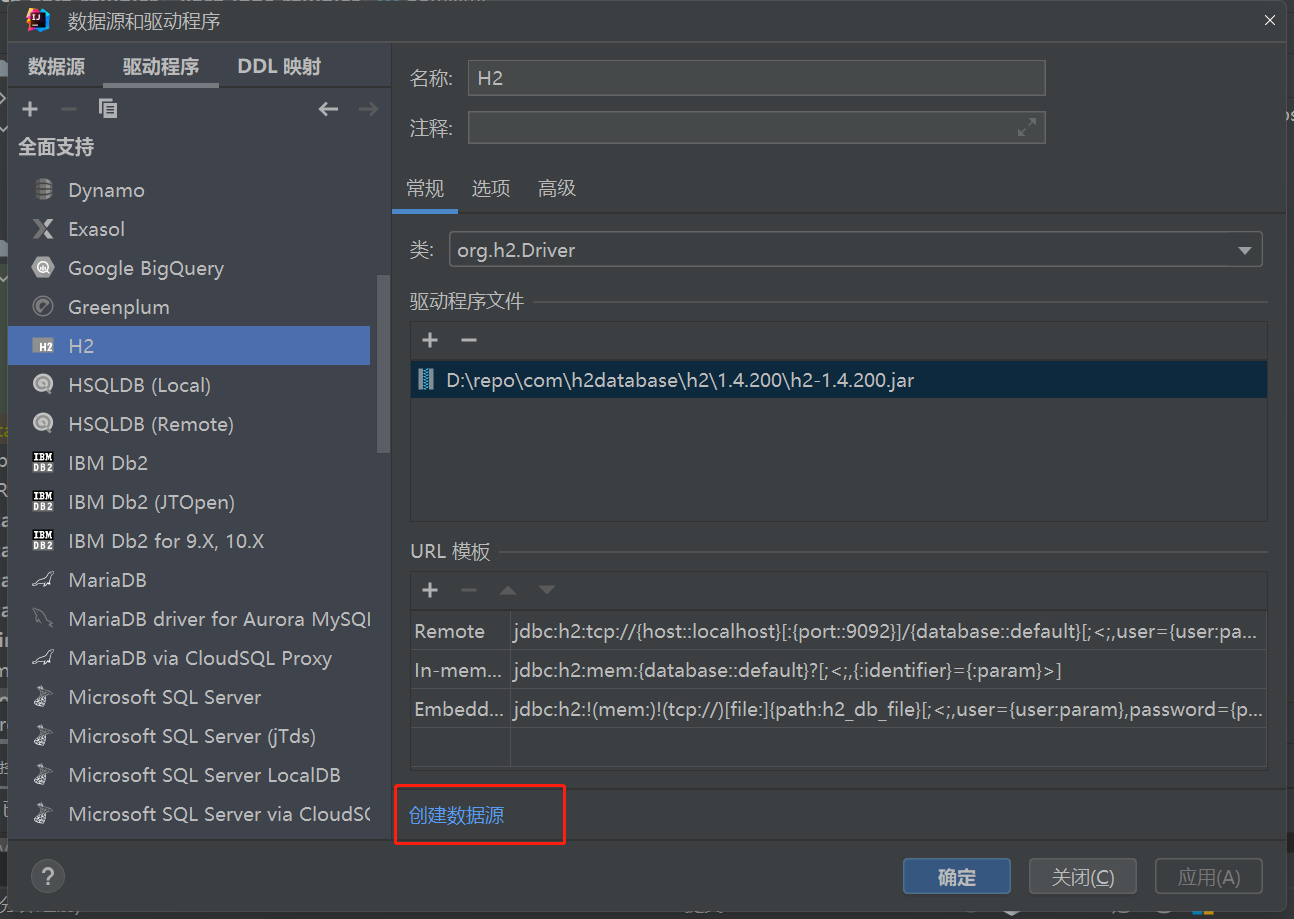Click the 应用(A) button
The height and width of the screenshot is (919, 1294).
tap(1209, 877)
